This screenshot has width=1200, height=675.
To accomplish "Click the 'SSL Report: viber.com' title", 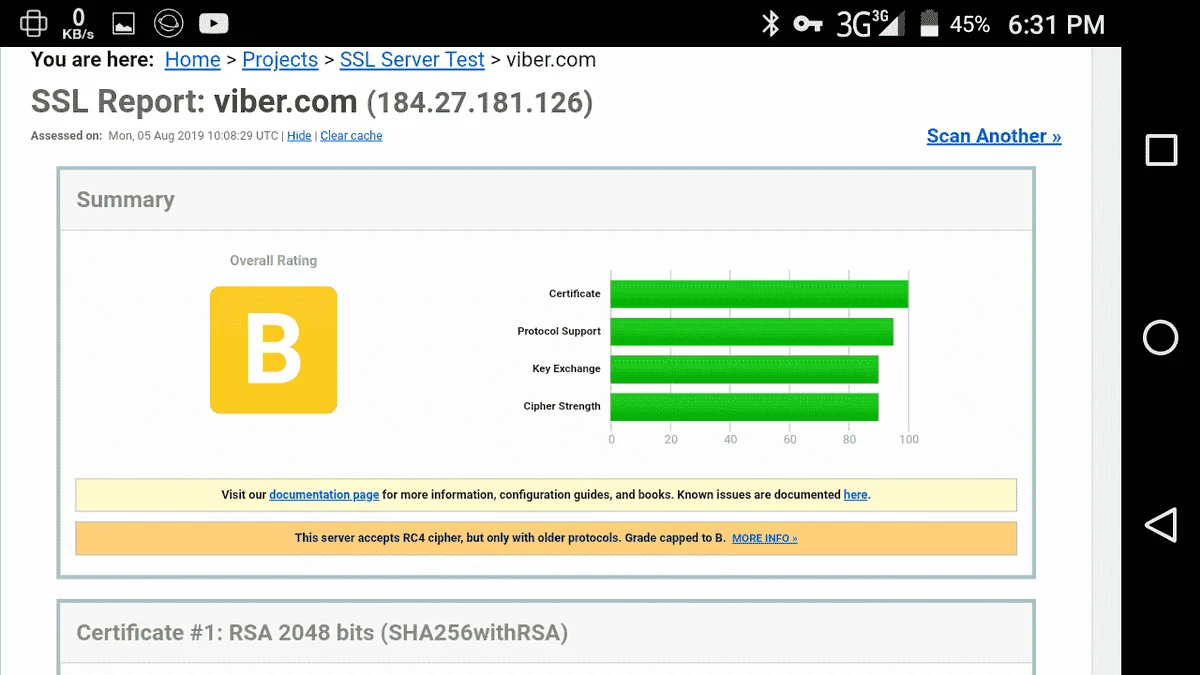I will click(194, 102).
